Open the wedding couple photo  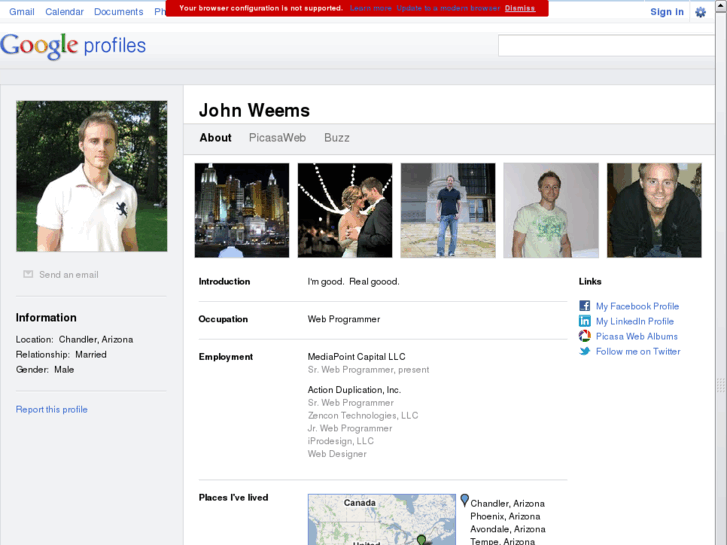point(345,210)
